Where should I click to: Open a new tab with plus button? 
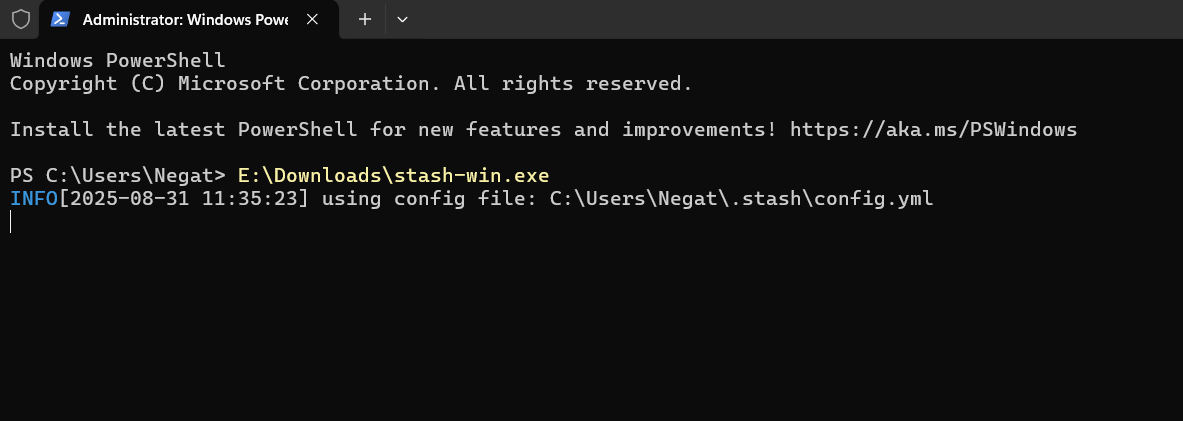[x=365, y=19]
